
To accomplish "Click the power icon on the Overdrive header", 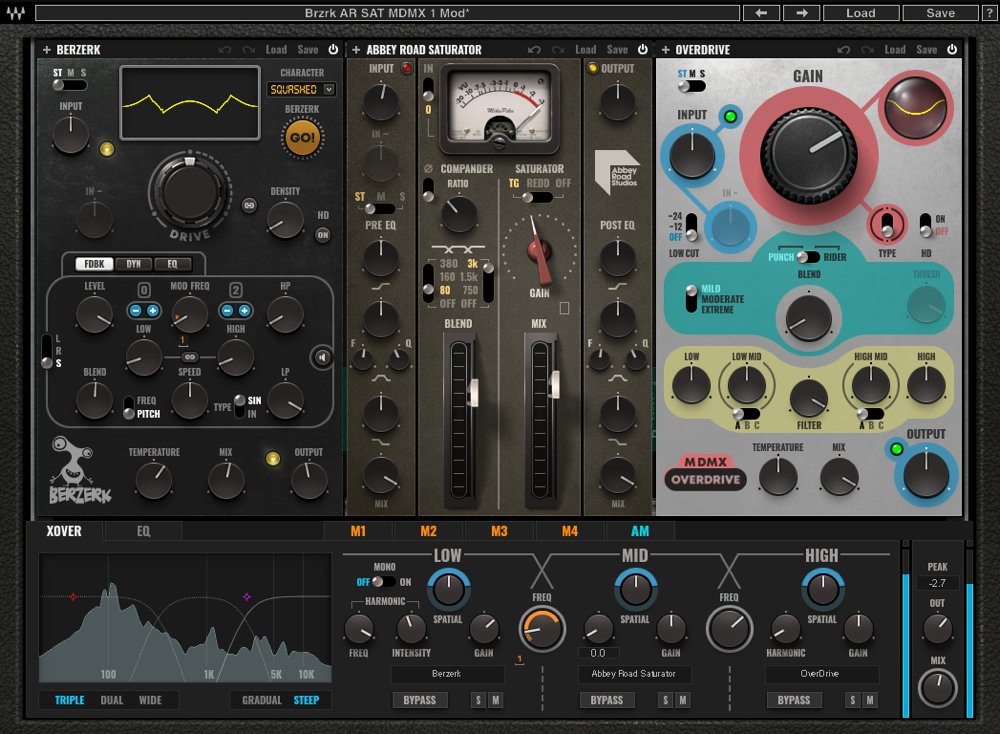I will click(952, 49).
